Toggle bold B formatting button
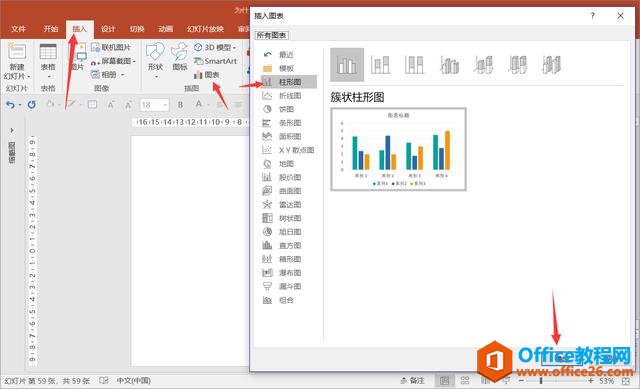The width and height of the screenshot is (640, 389). coord(180,105)
